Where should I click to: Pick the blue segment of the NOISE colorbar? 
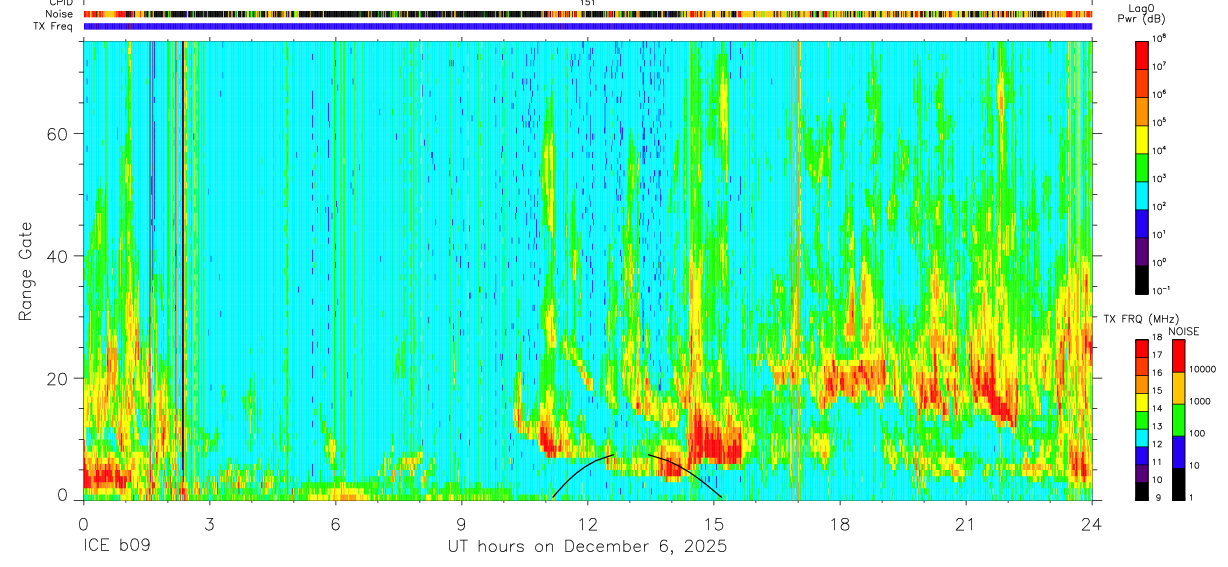[x=1177, y=452]
